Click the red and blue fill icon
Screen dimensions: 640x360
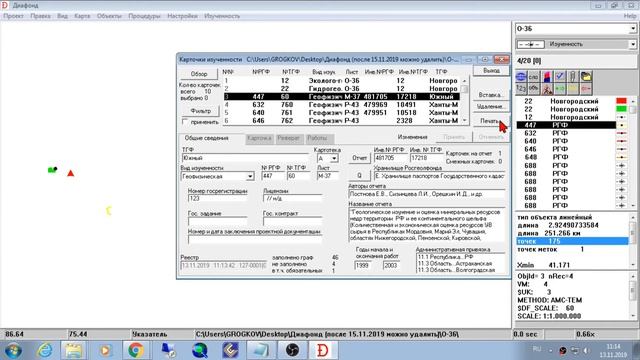point(547,76)
